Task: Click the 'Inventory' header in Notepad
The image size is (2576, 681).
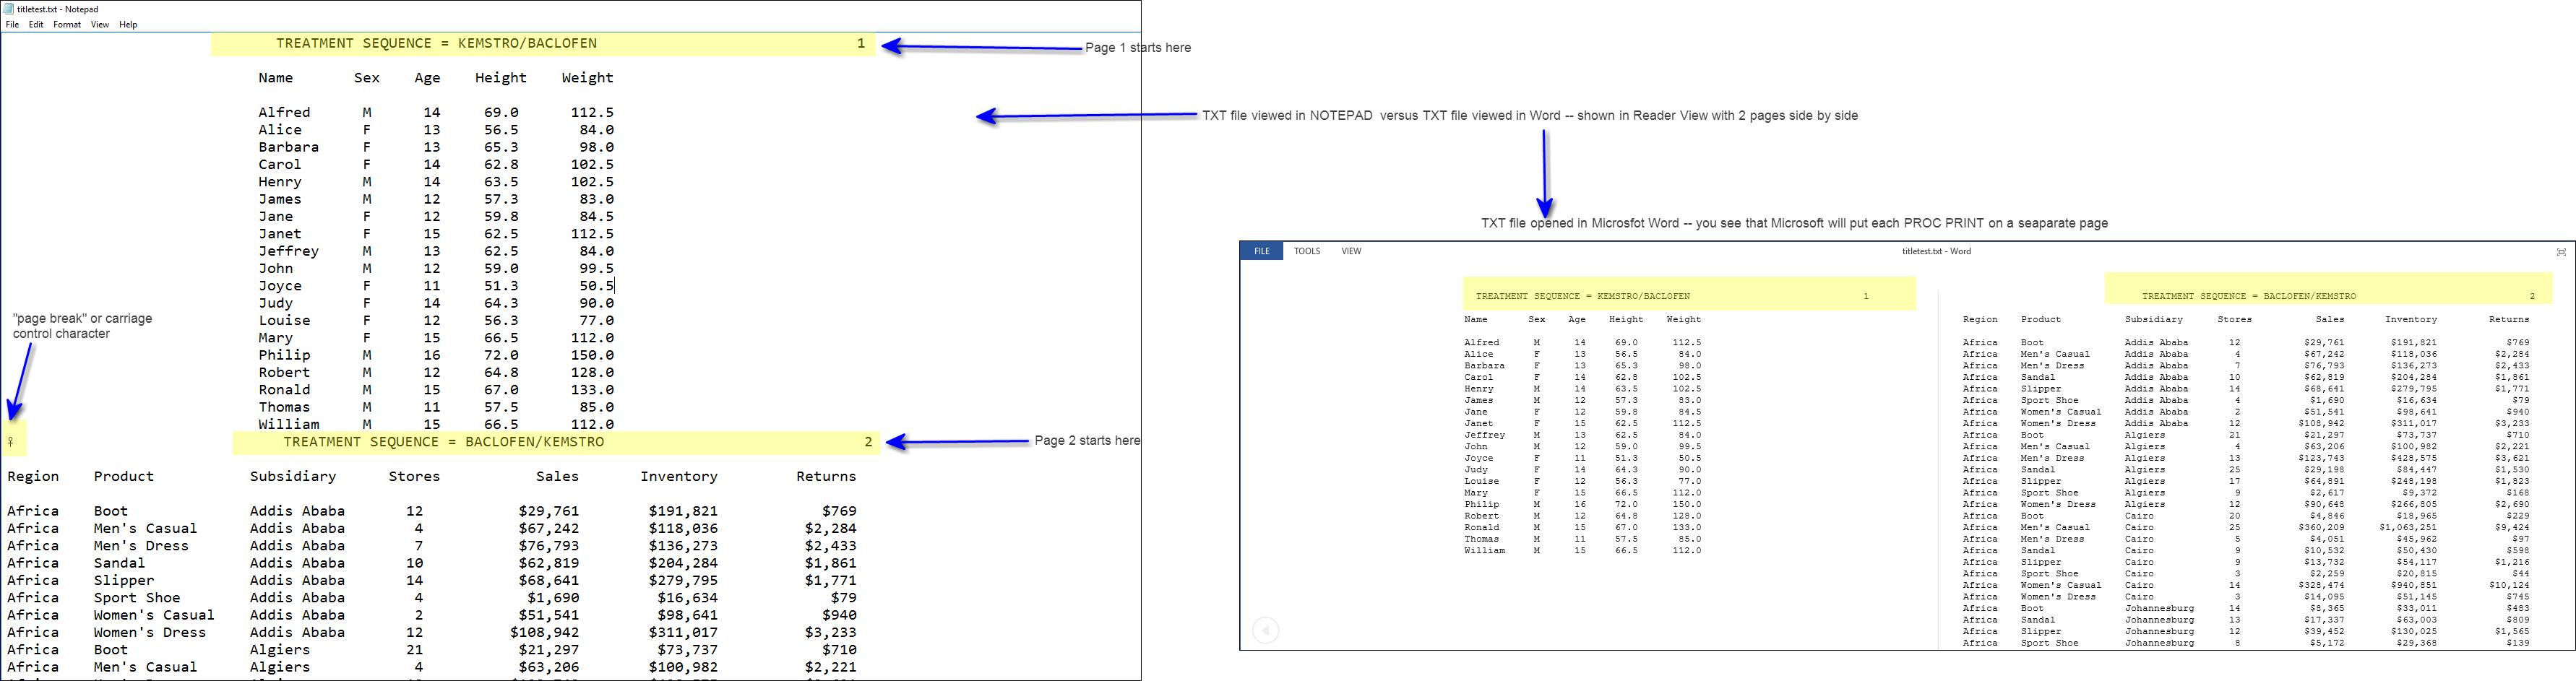Action: 679,477
